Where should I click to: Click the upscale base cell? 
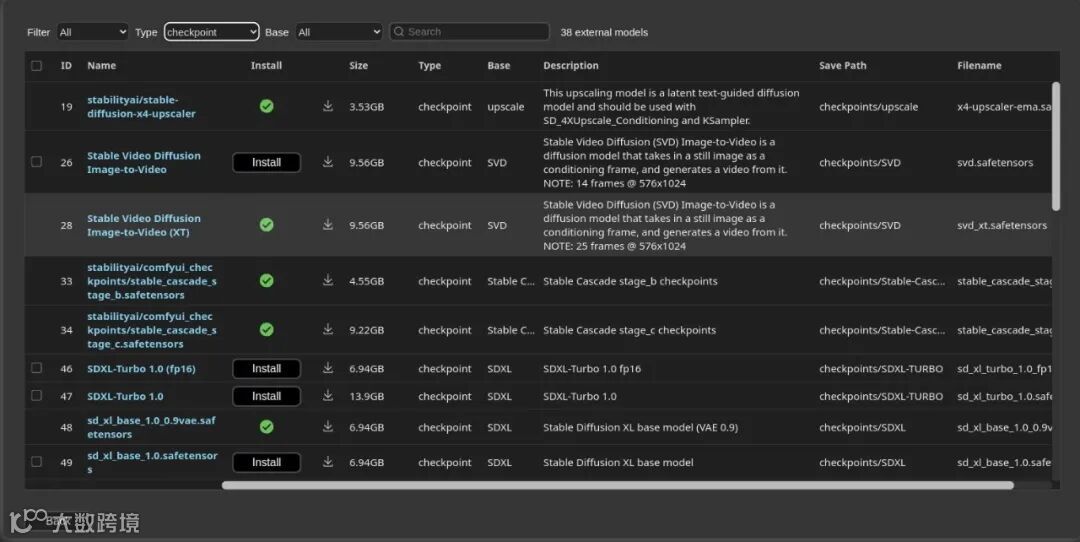pos(506,107)
